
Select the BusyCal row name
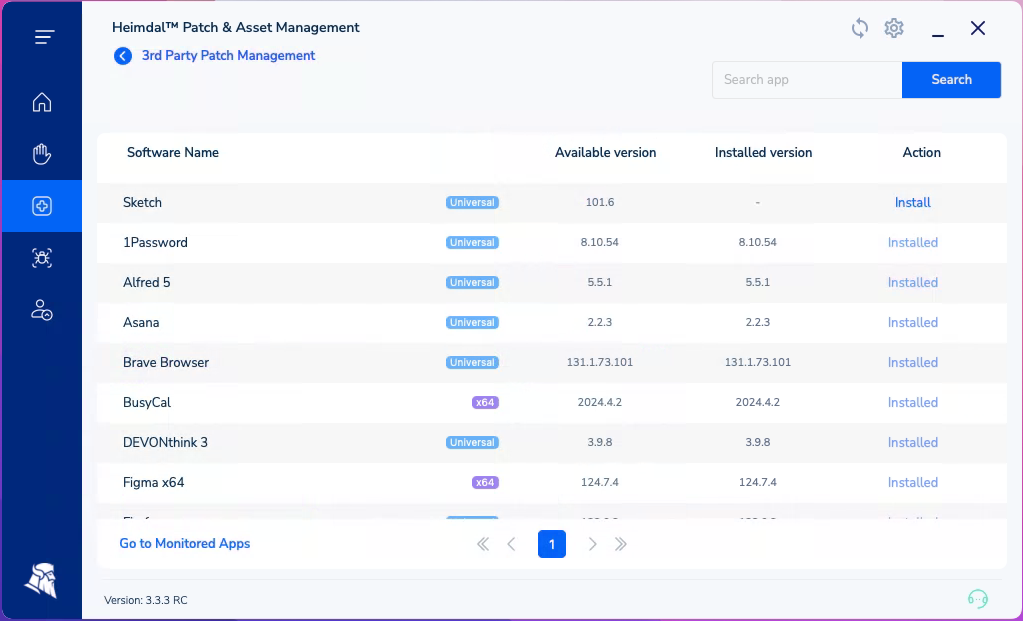click(147, 402)
